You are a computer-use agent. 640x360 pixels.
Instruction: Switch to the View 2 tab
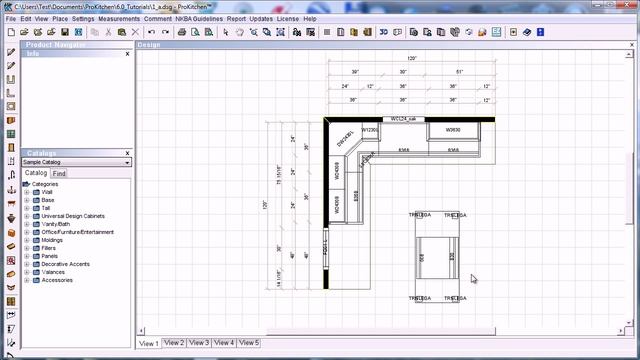(174, 343)
